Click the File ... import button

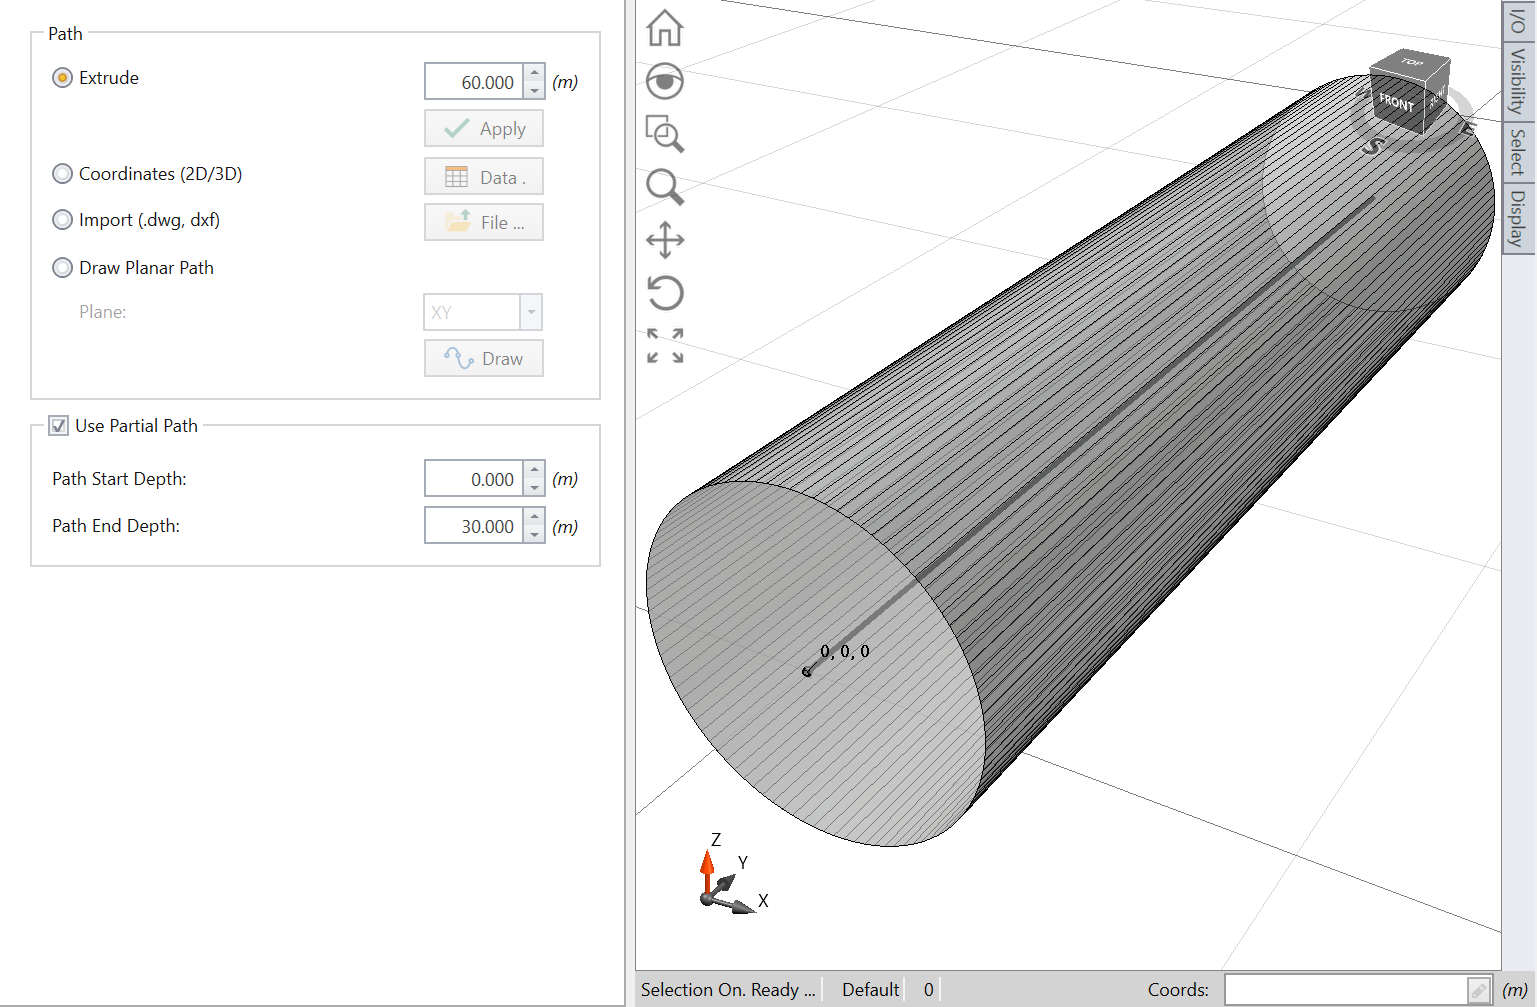click(x=484, y=222)
